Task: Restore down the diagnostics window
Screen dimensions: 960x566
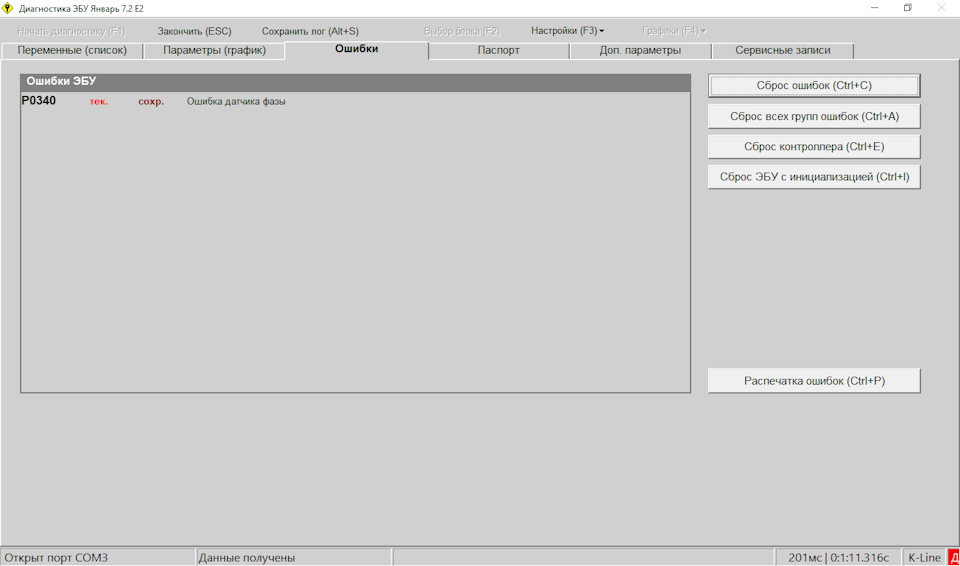Action: 908,8
